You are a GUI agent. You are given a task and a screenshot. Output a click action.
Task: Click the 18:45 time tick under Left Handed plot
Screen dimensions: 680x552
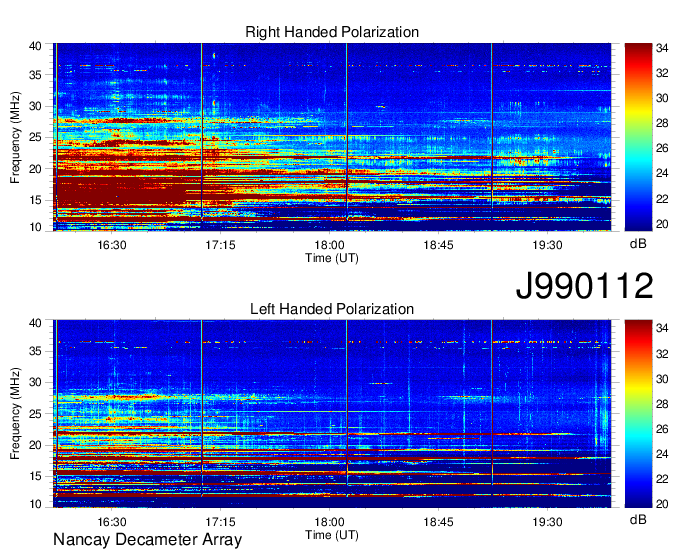coord(438,522)
